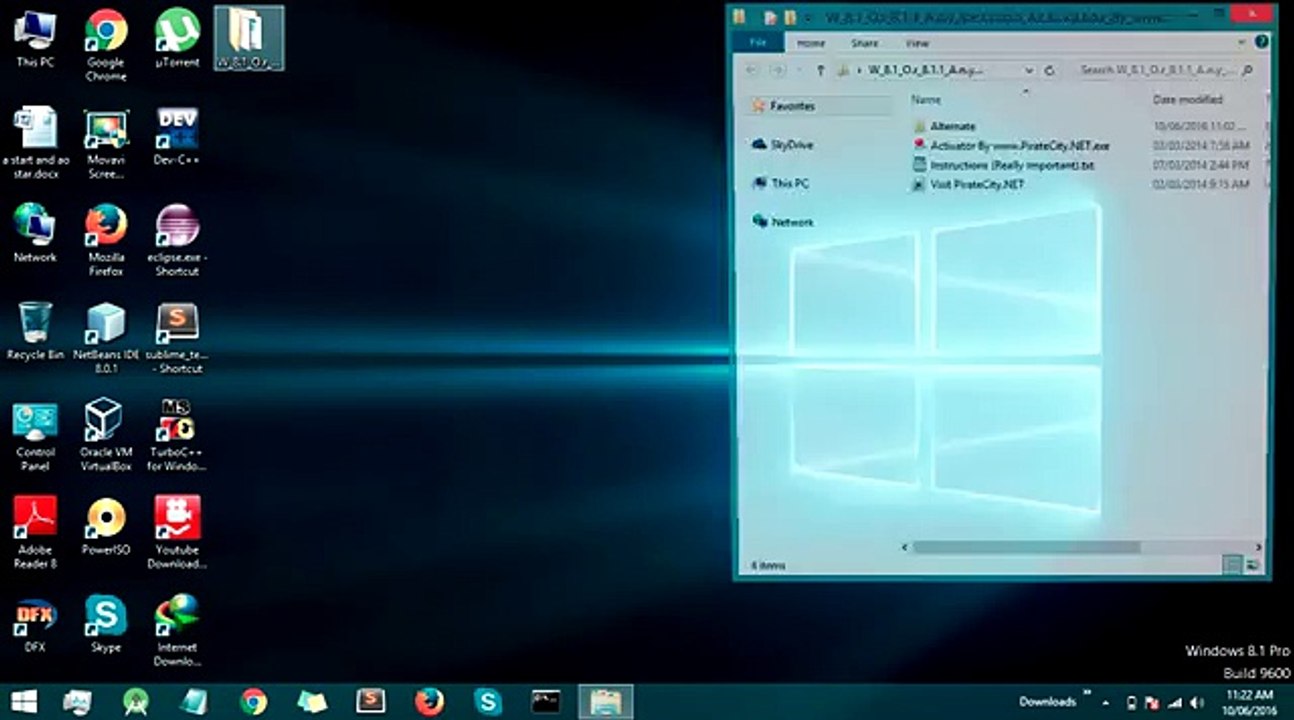Open the Windows Start button
The image size is (1294, 720).
point(24,701)
